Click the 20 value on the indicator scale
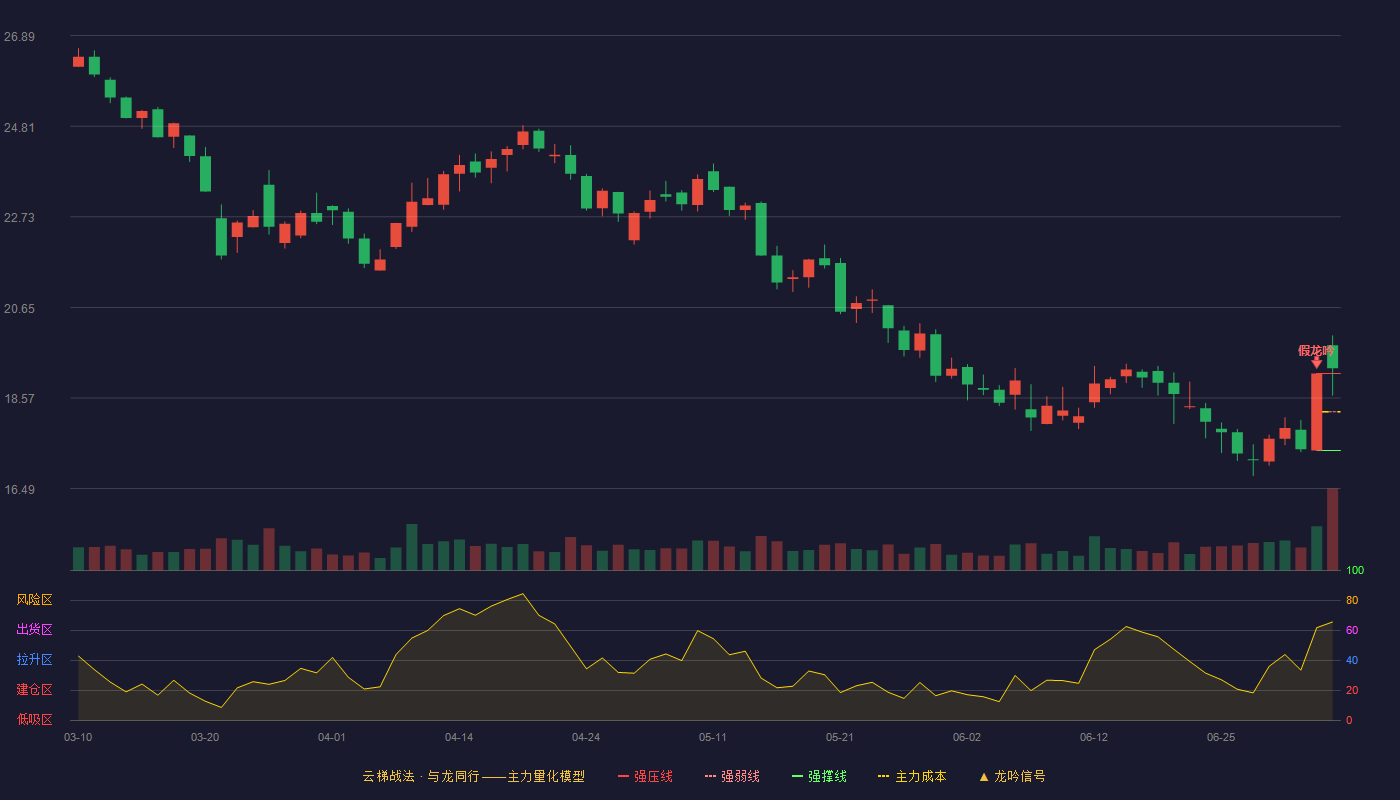The image size is (1400, 800). (x=1352, y=690)
